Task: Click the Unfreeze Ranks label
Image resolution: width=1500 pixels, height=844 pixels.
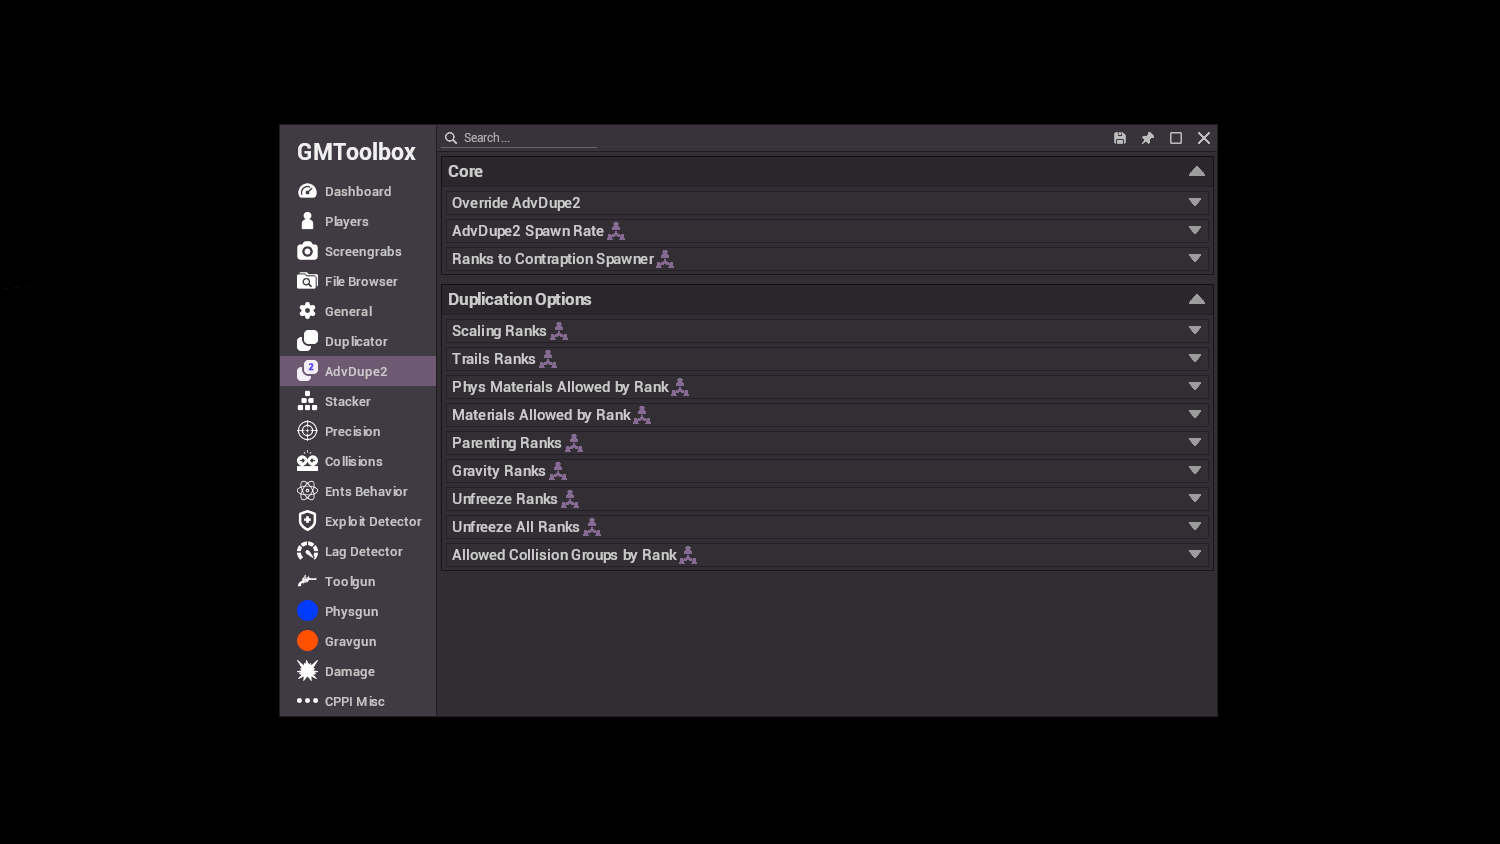Action: (505, 499)
